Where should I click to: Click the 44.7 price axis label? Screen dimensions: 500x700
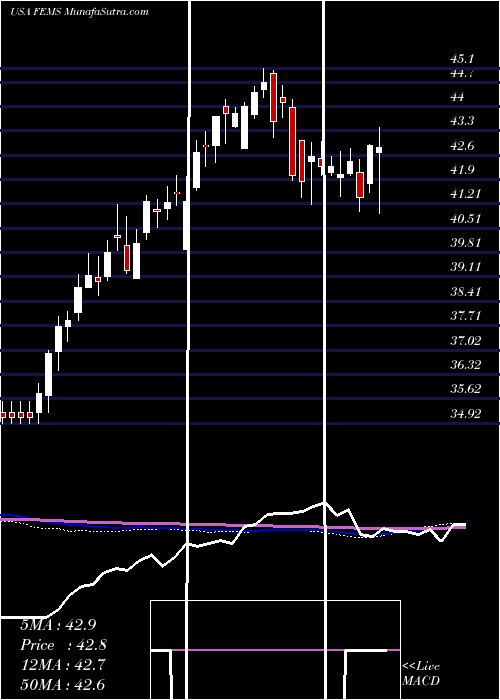point(462,74)
